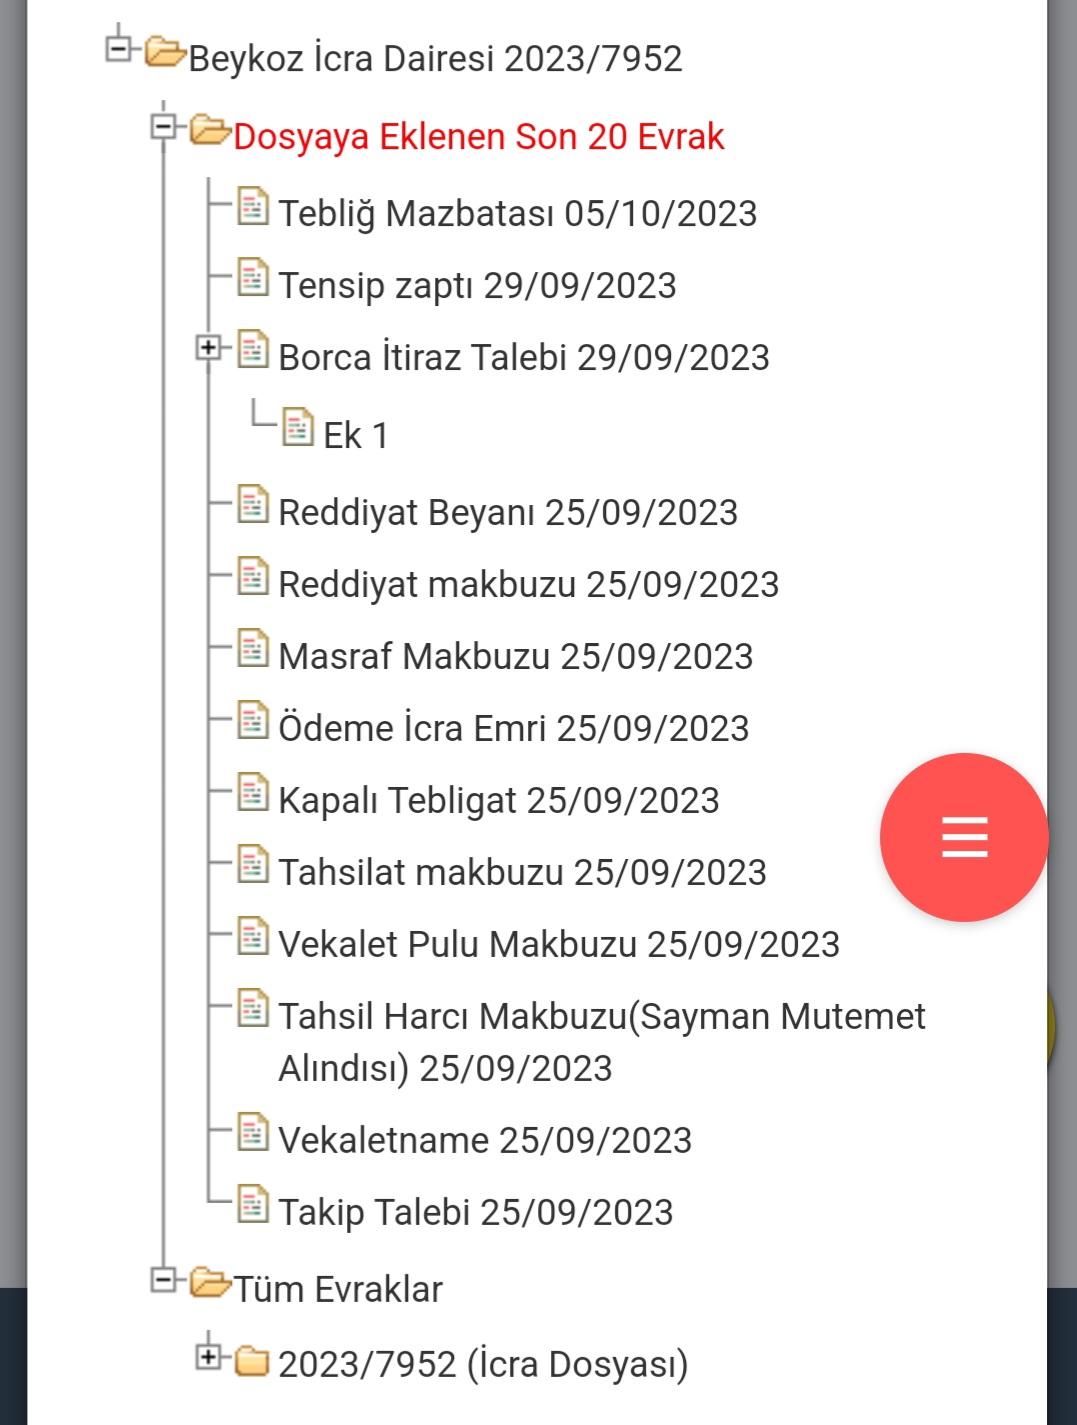Viewport: 1077px width, 1425px height.
Task: Click the closed folder icon of İcra Dosyası
Action: click(x=252, y=1360)
